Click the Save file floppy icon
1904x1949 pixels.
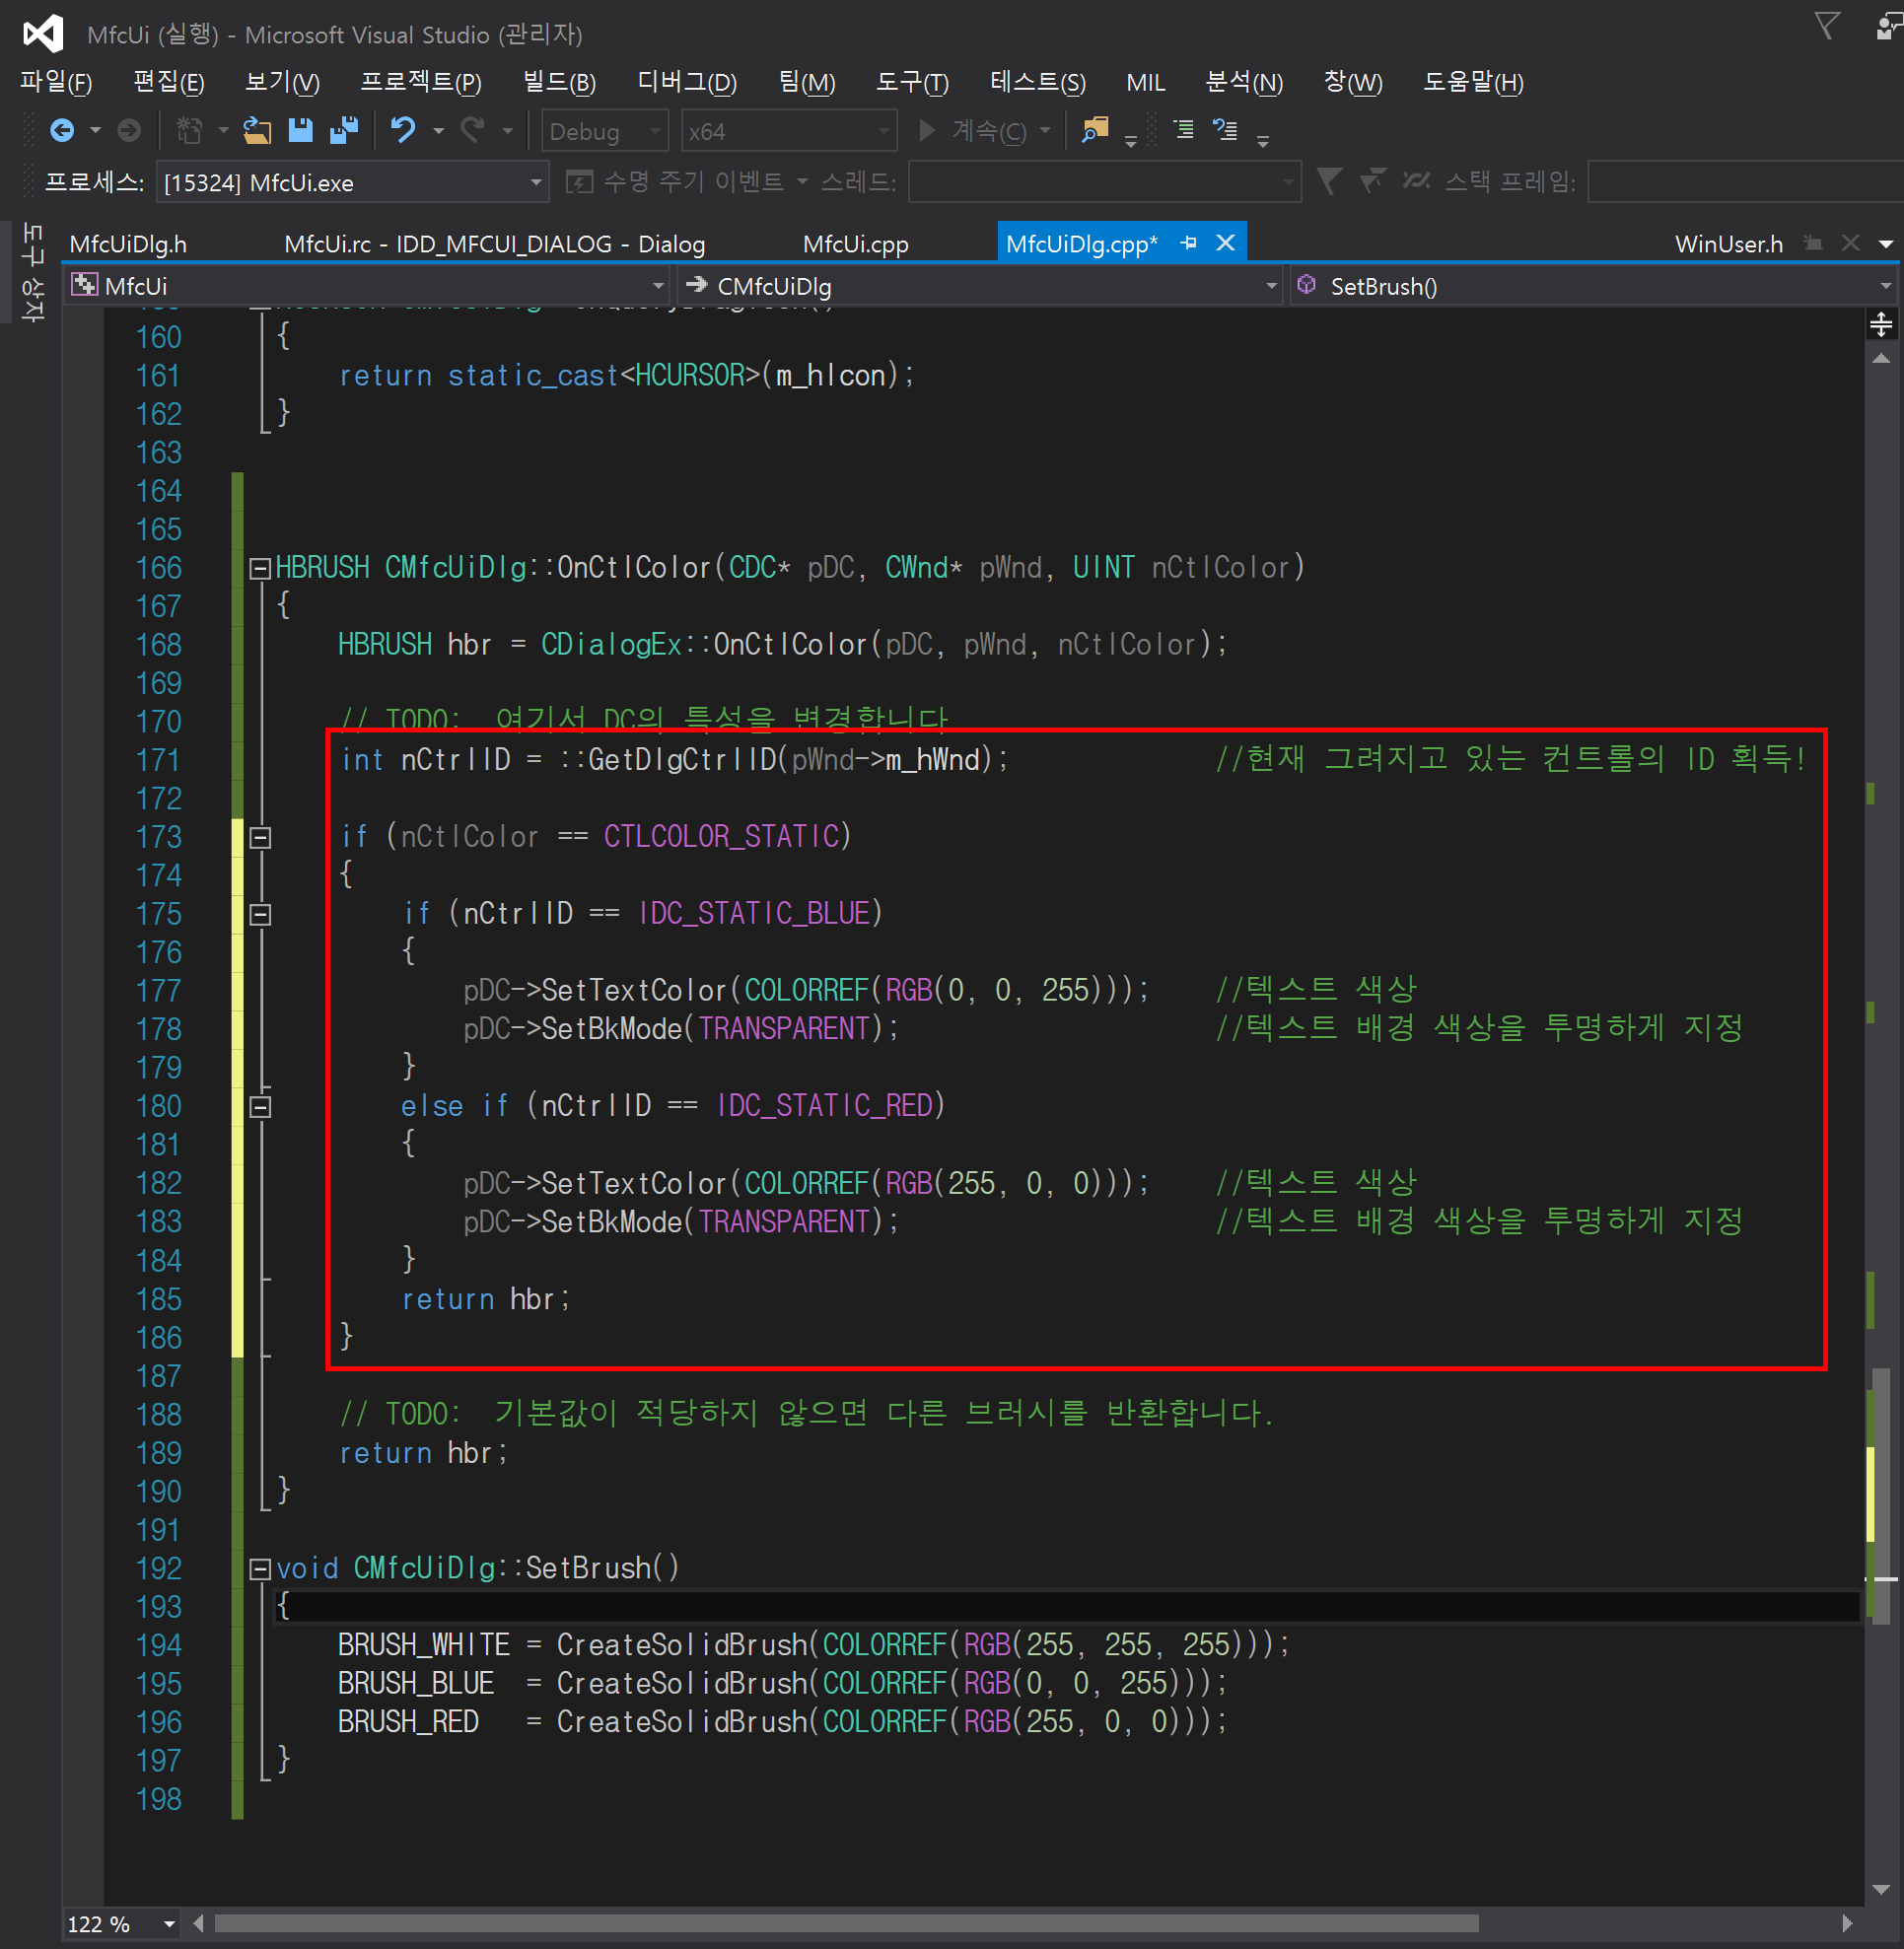pos(300,131)
